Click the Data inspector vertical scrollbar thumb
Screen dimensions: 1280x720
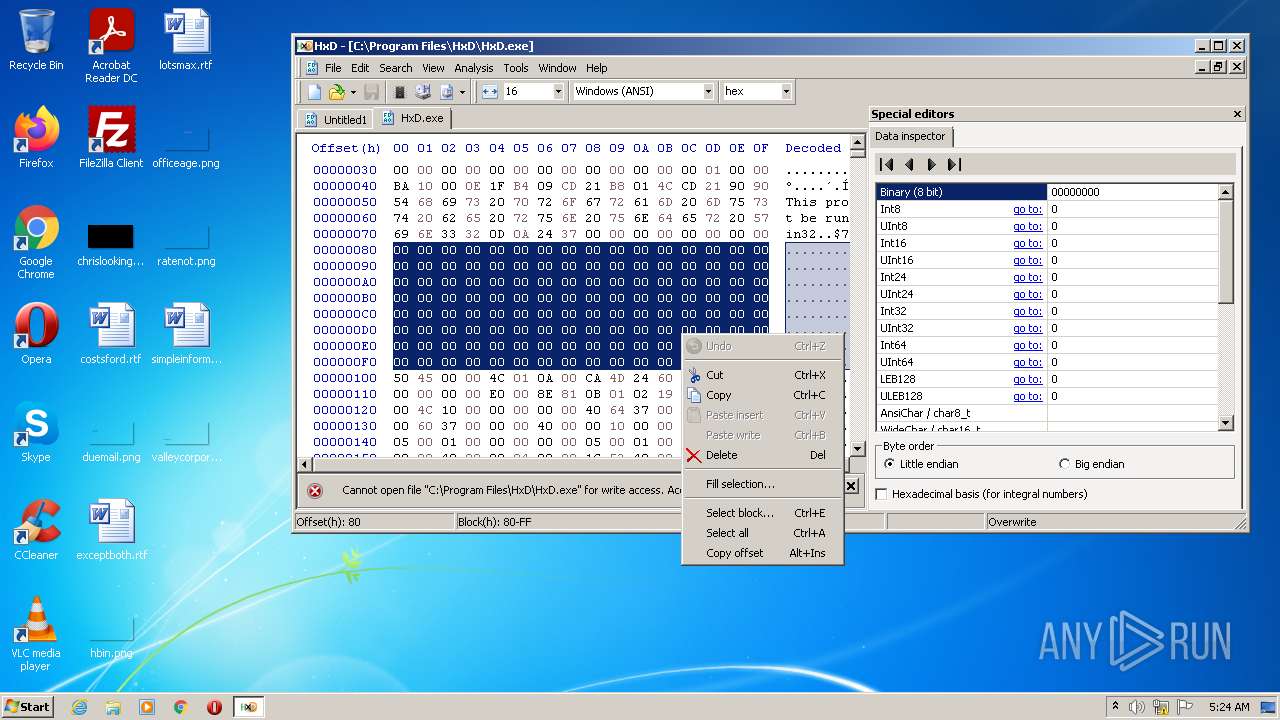1227,250
